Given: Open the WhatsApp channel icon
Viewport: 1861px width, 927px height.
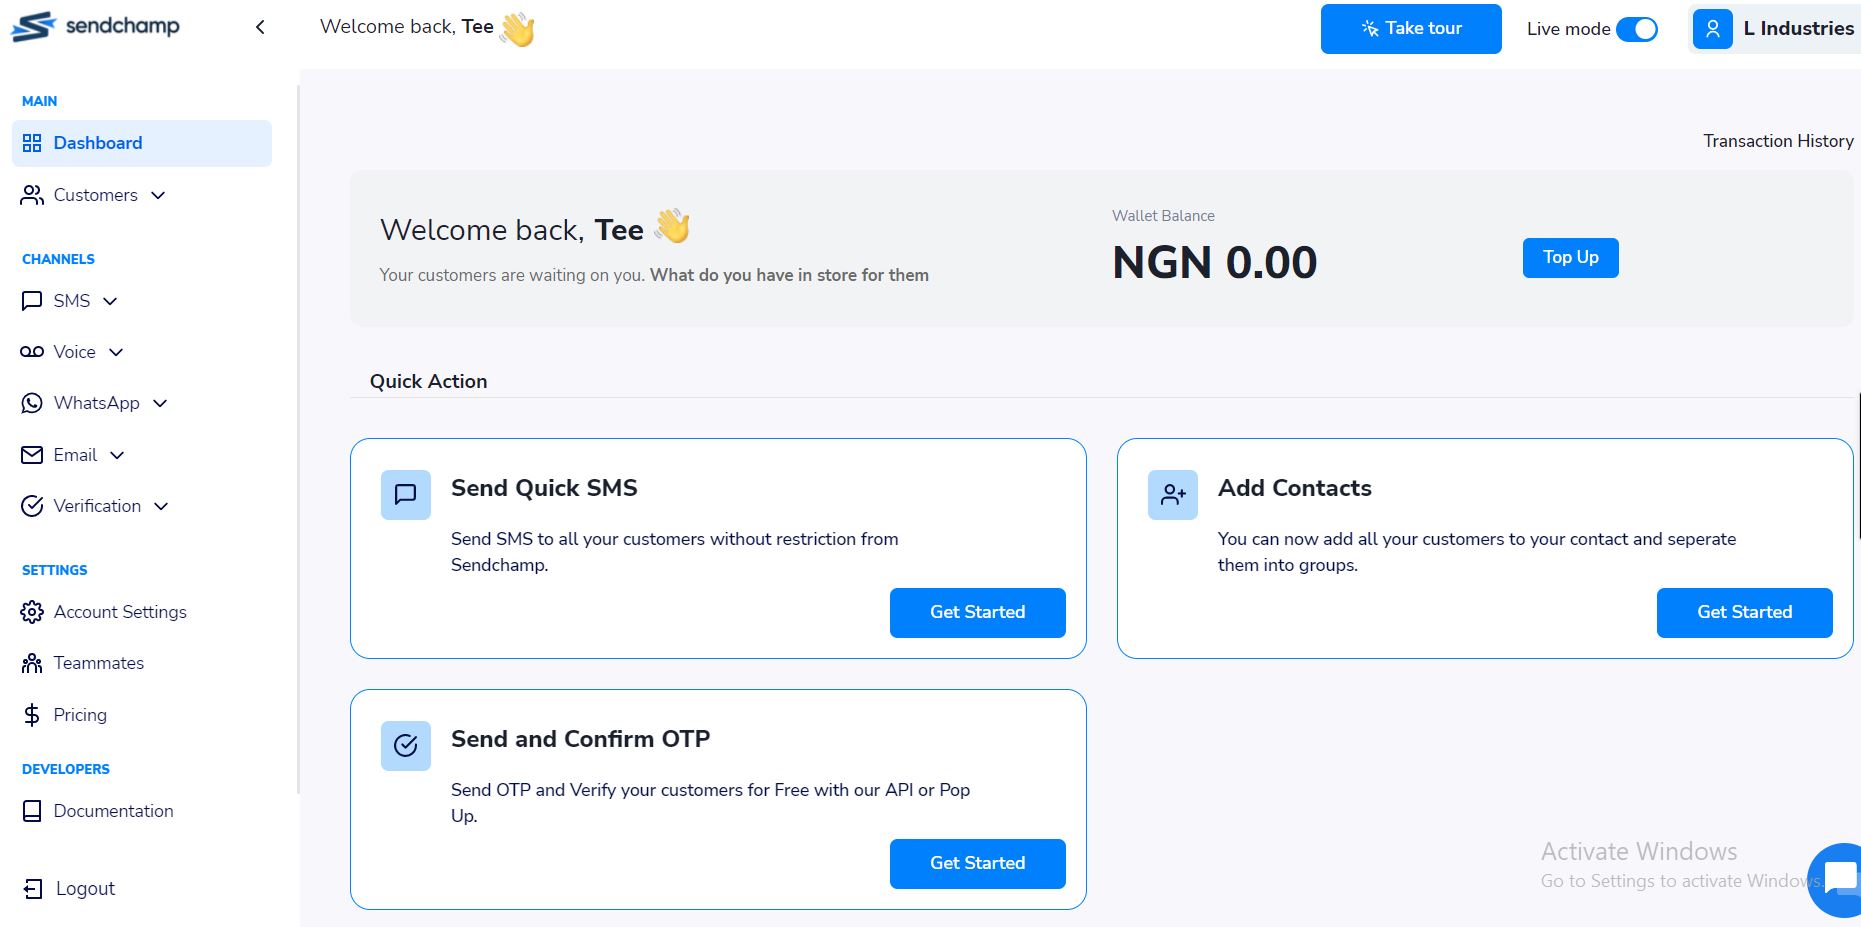Looking at the screenshot, I should coord(31,402).
